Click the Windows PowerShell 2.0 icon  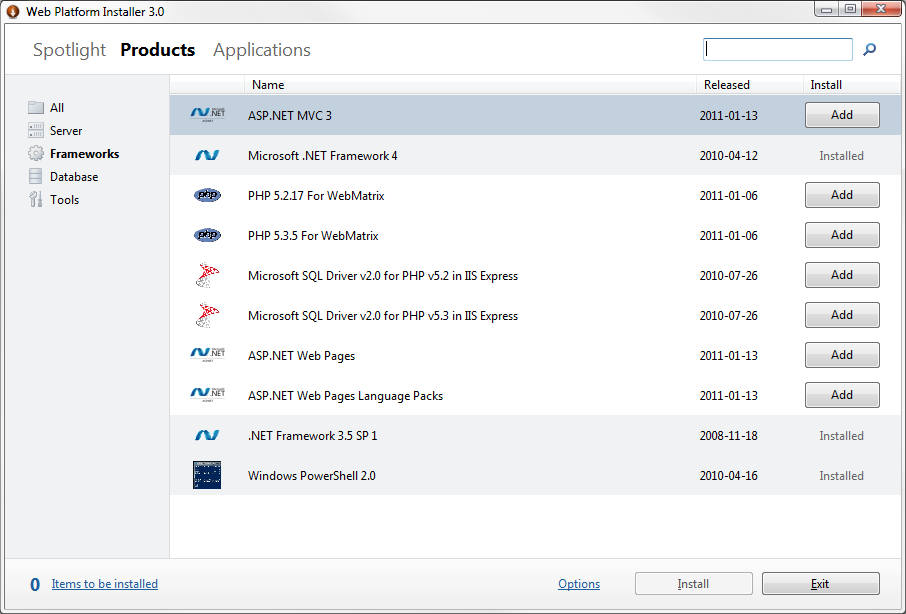coord(207,475)
